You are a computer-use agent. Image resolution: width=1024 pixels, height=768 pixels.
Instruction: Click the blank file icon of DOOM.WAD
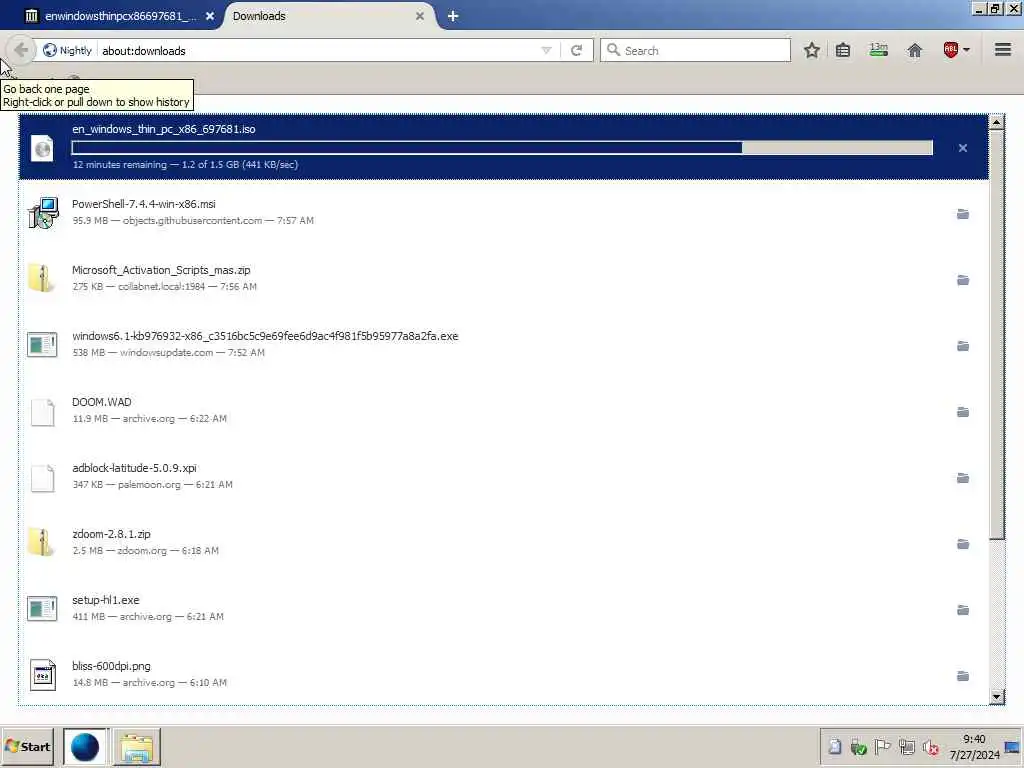[x=42, y=412]
